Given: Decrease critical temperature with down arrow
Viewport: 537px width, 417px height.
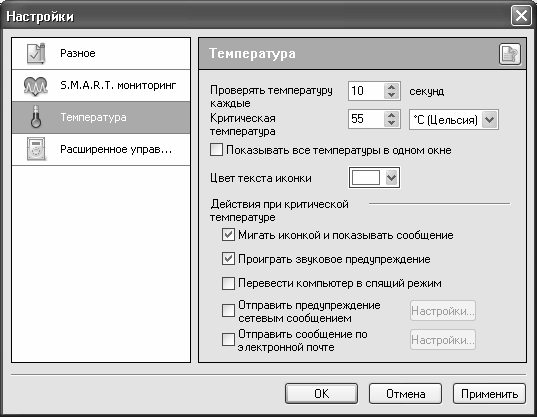Looking at the screenshot, I should (x=391, y=123).
